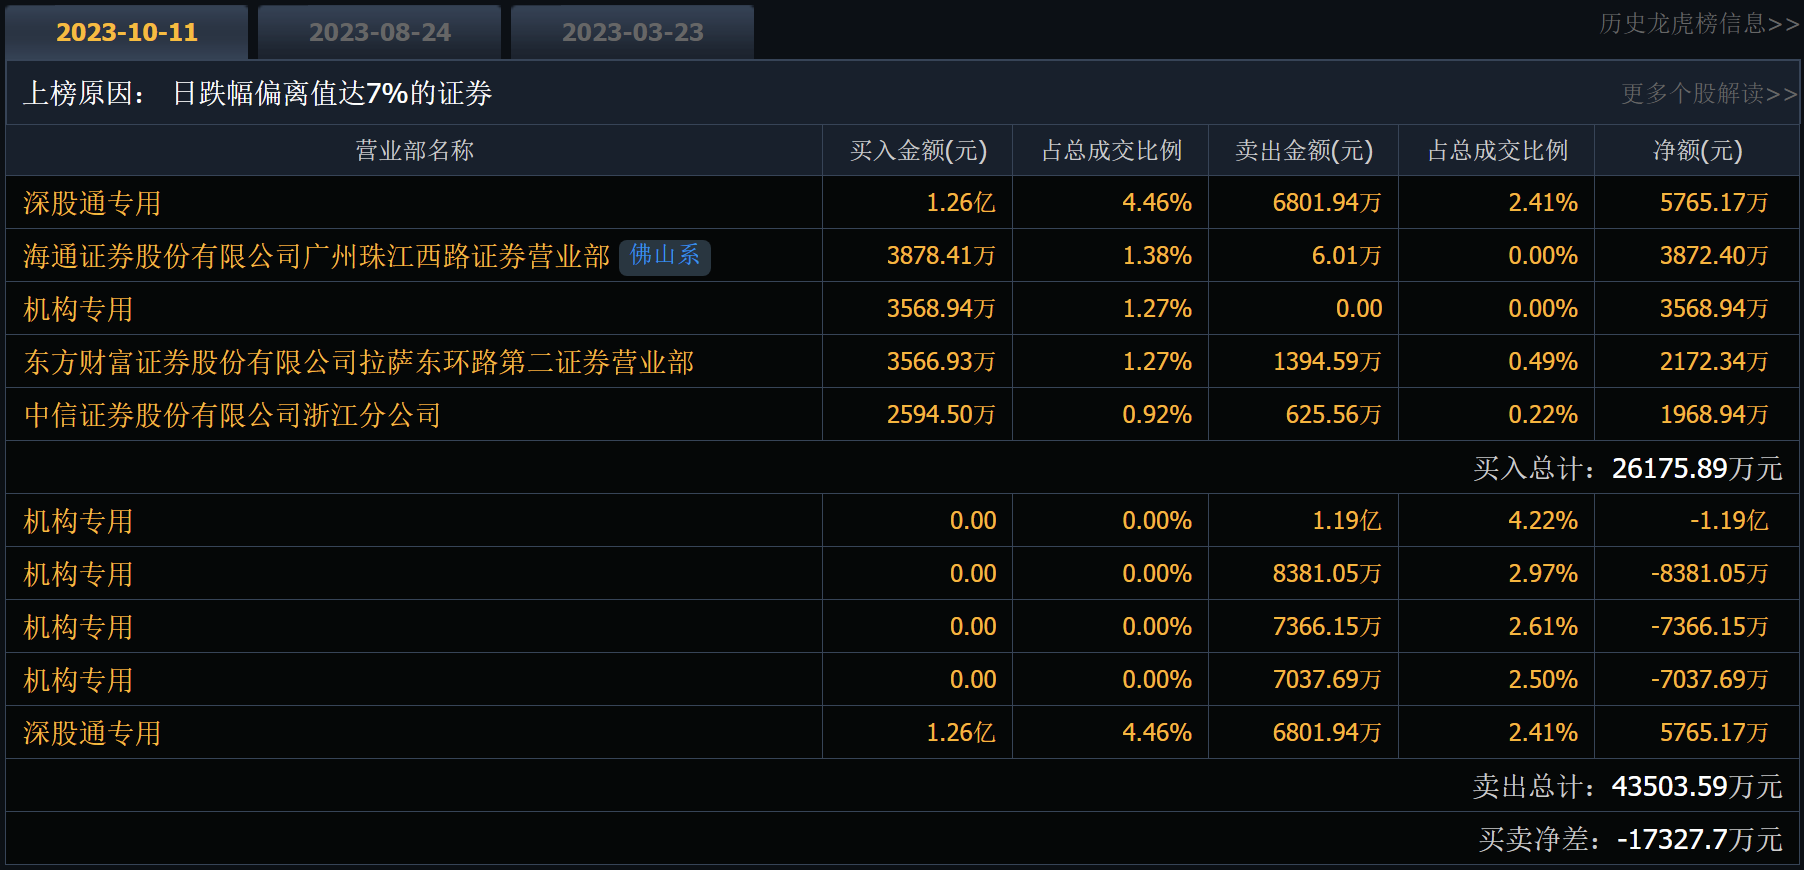Open 历史龙虎榜信息 link
This screenshot has height=870, width=1804.
click(x=1698, y=23)
